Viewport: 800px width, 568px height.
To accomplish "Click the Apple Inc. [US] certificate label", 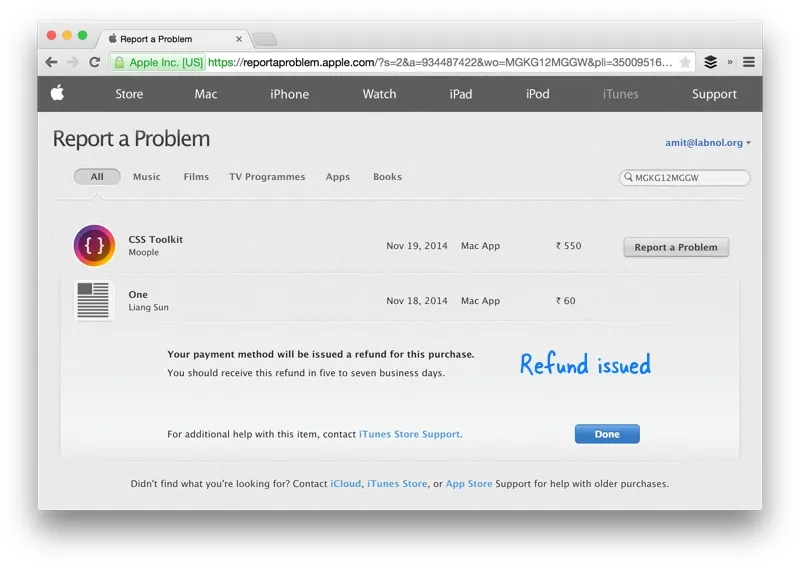I will 166,63.
